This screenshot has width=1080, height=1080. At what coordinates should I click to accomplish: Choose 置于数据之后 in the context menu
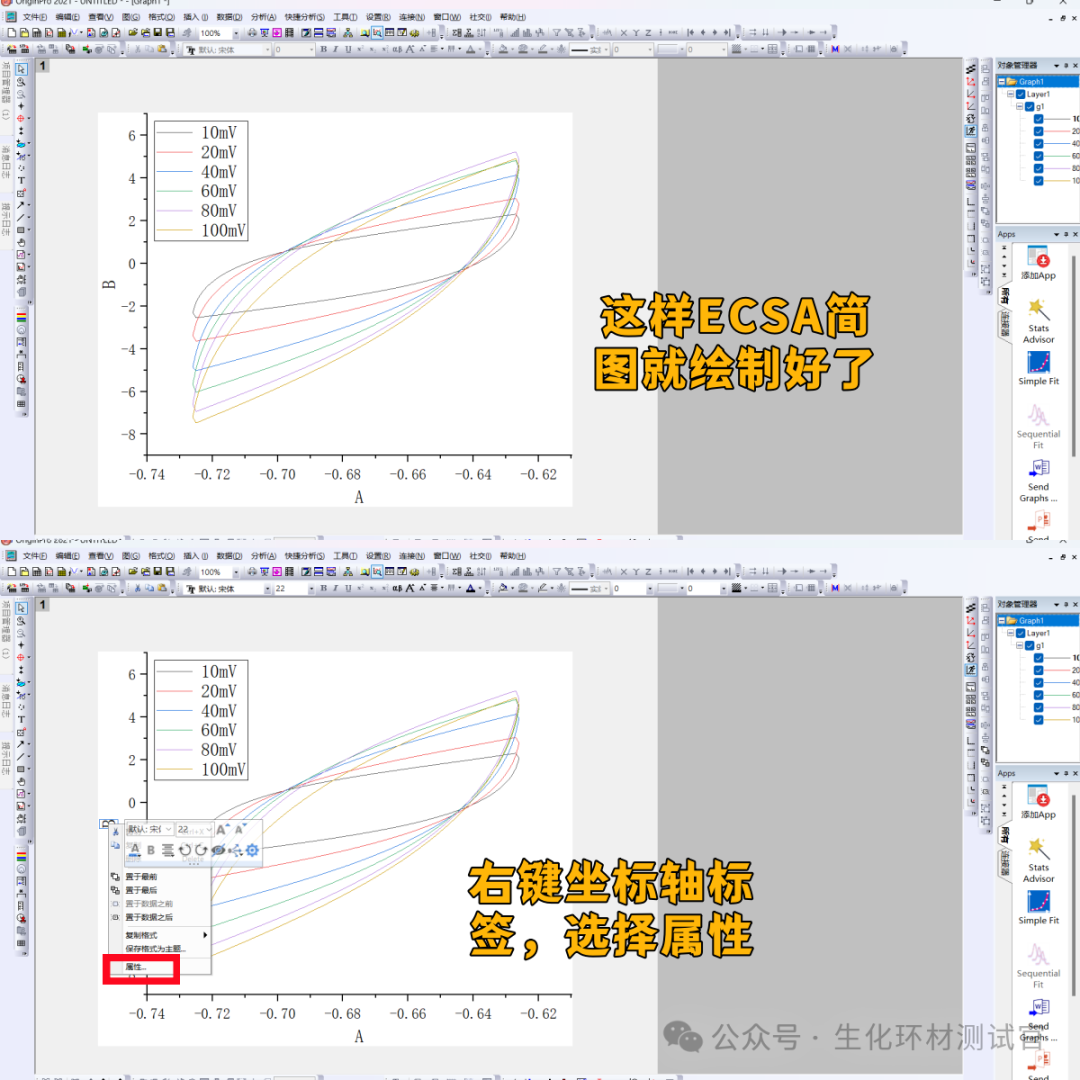coord(149,917)
